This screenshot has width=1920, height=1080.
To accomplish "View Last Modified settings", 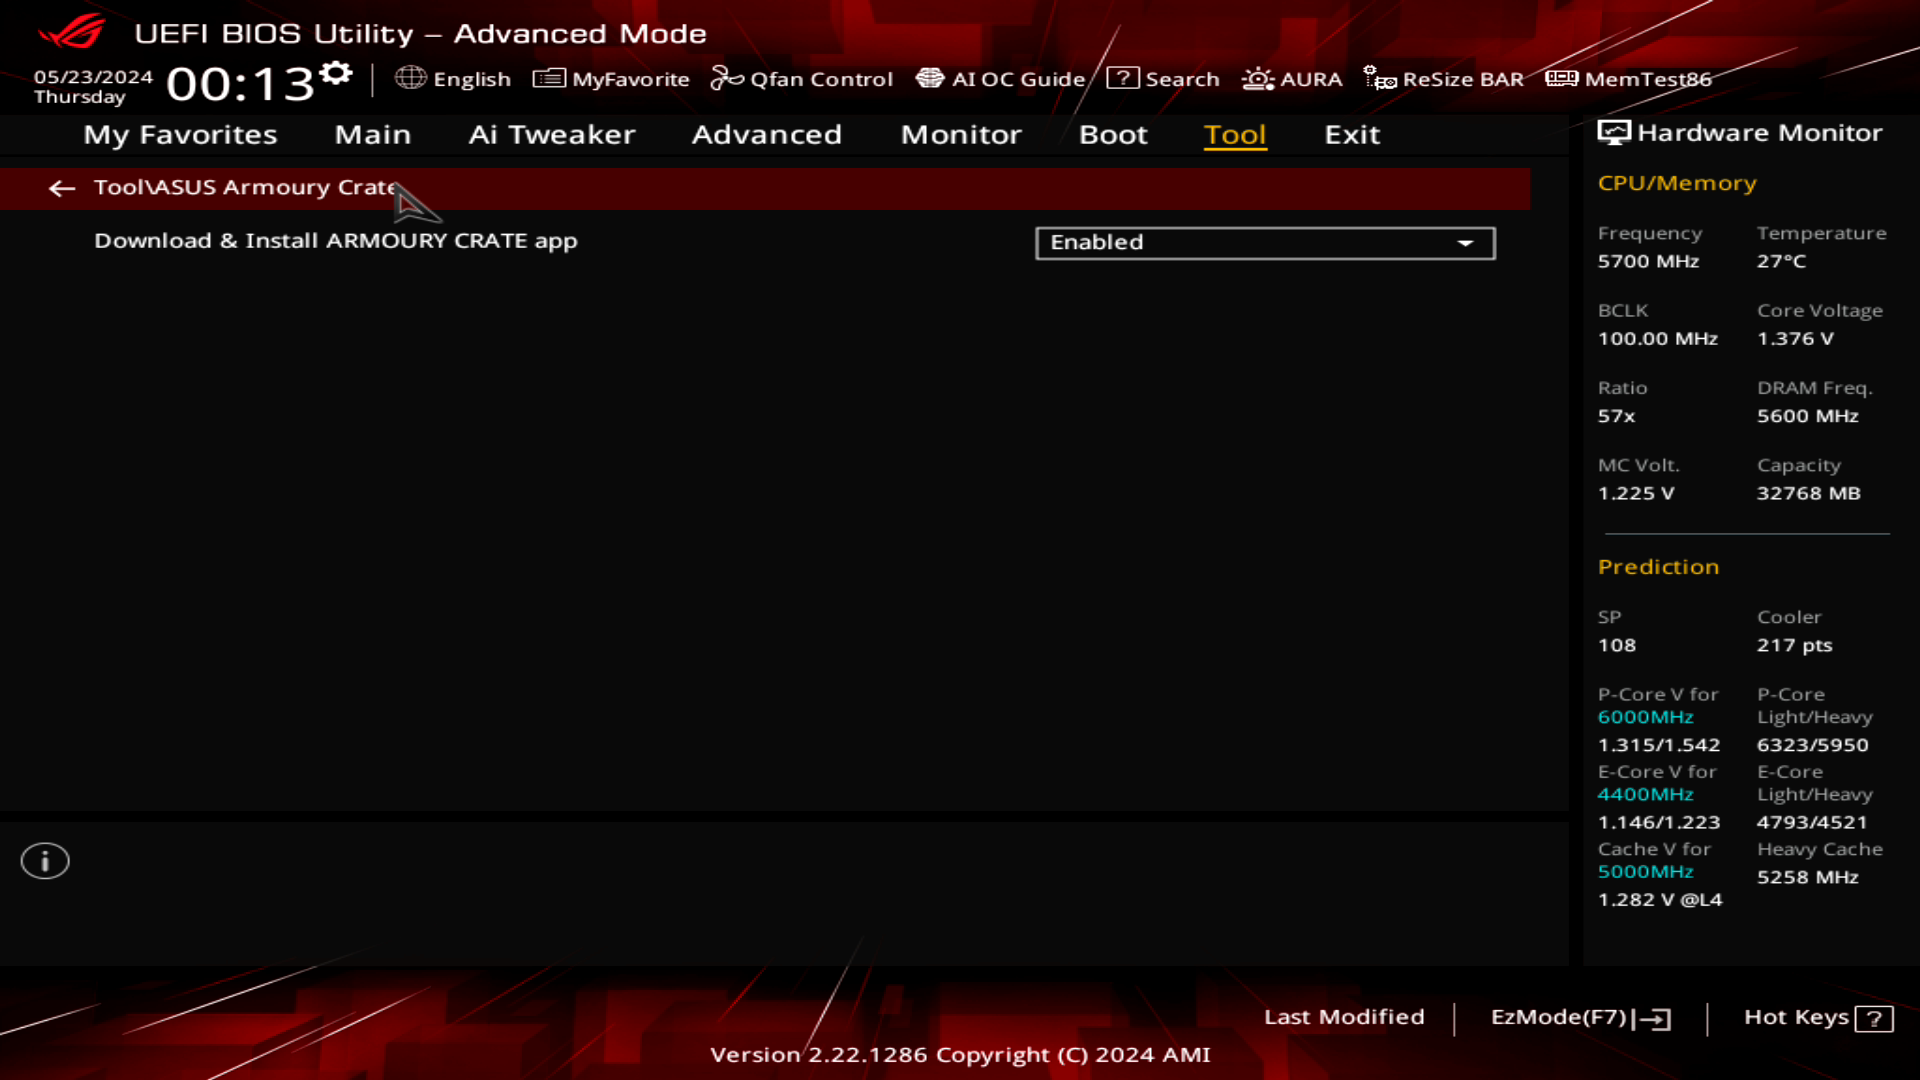I will [x=1344, y=1015].
